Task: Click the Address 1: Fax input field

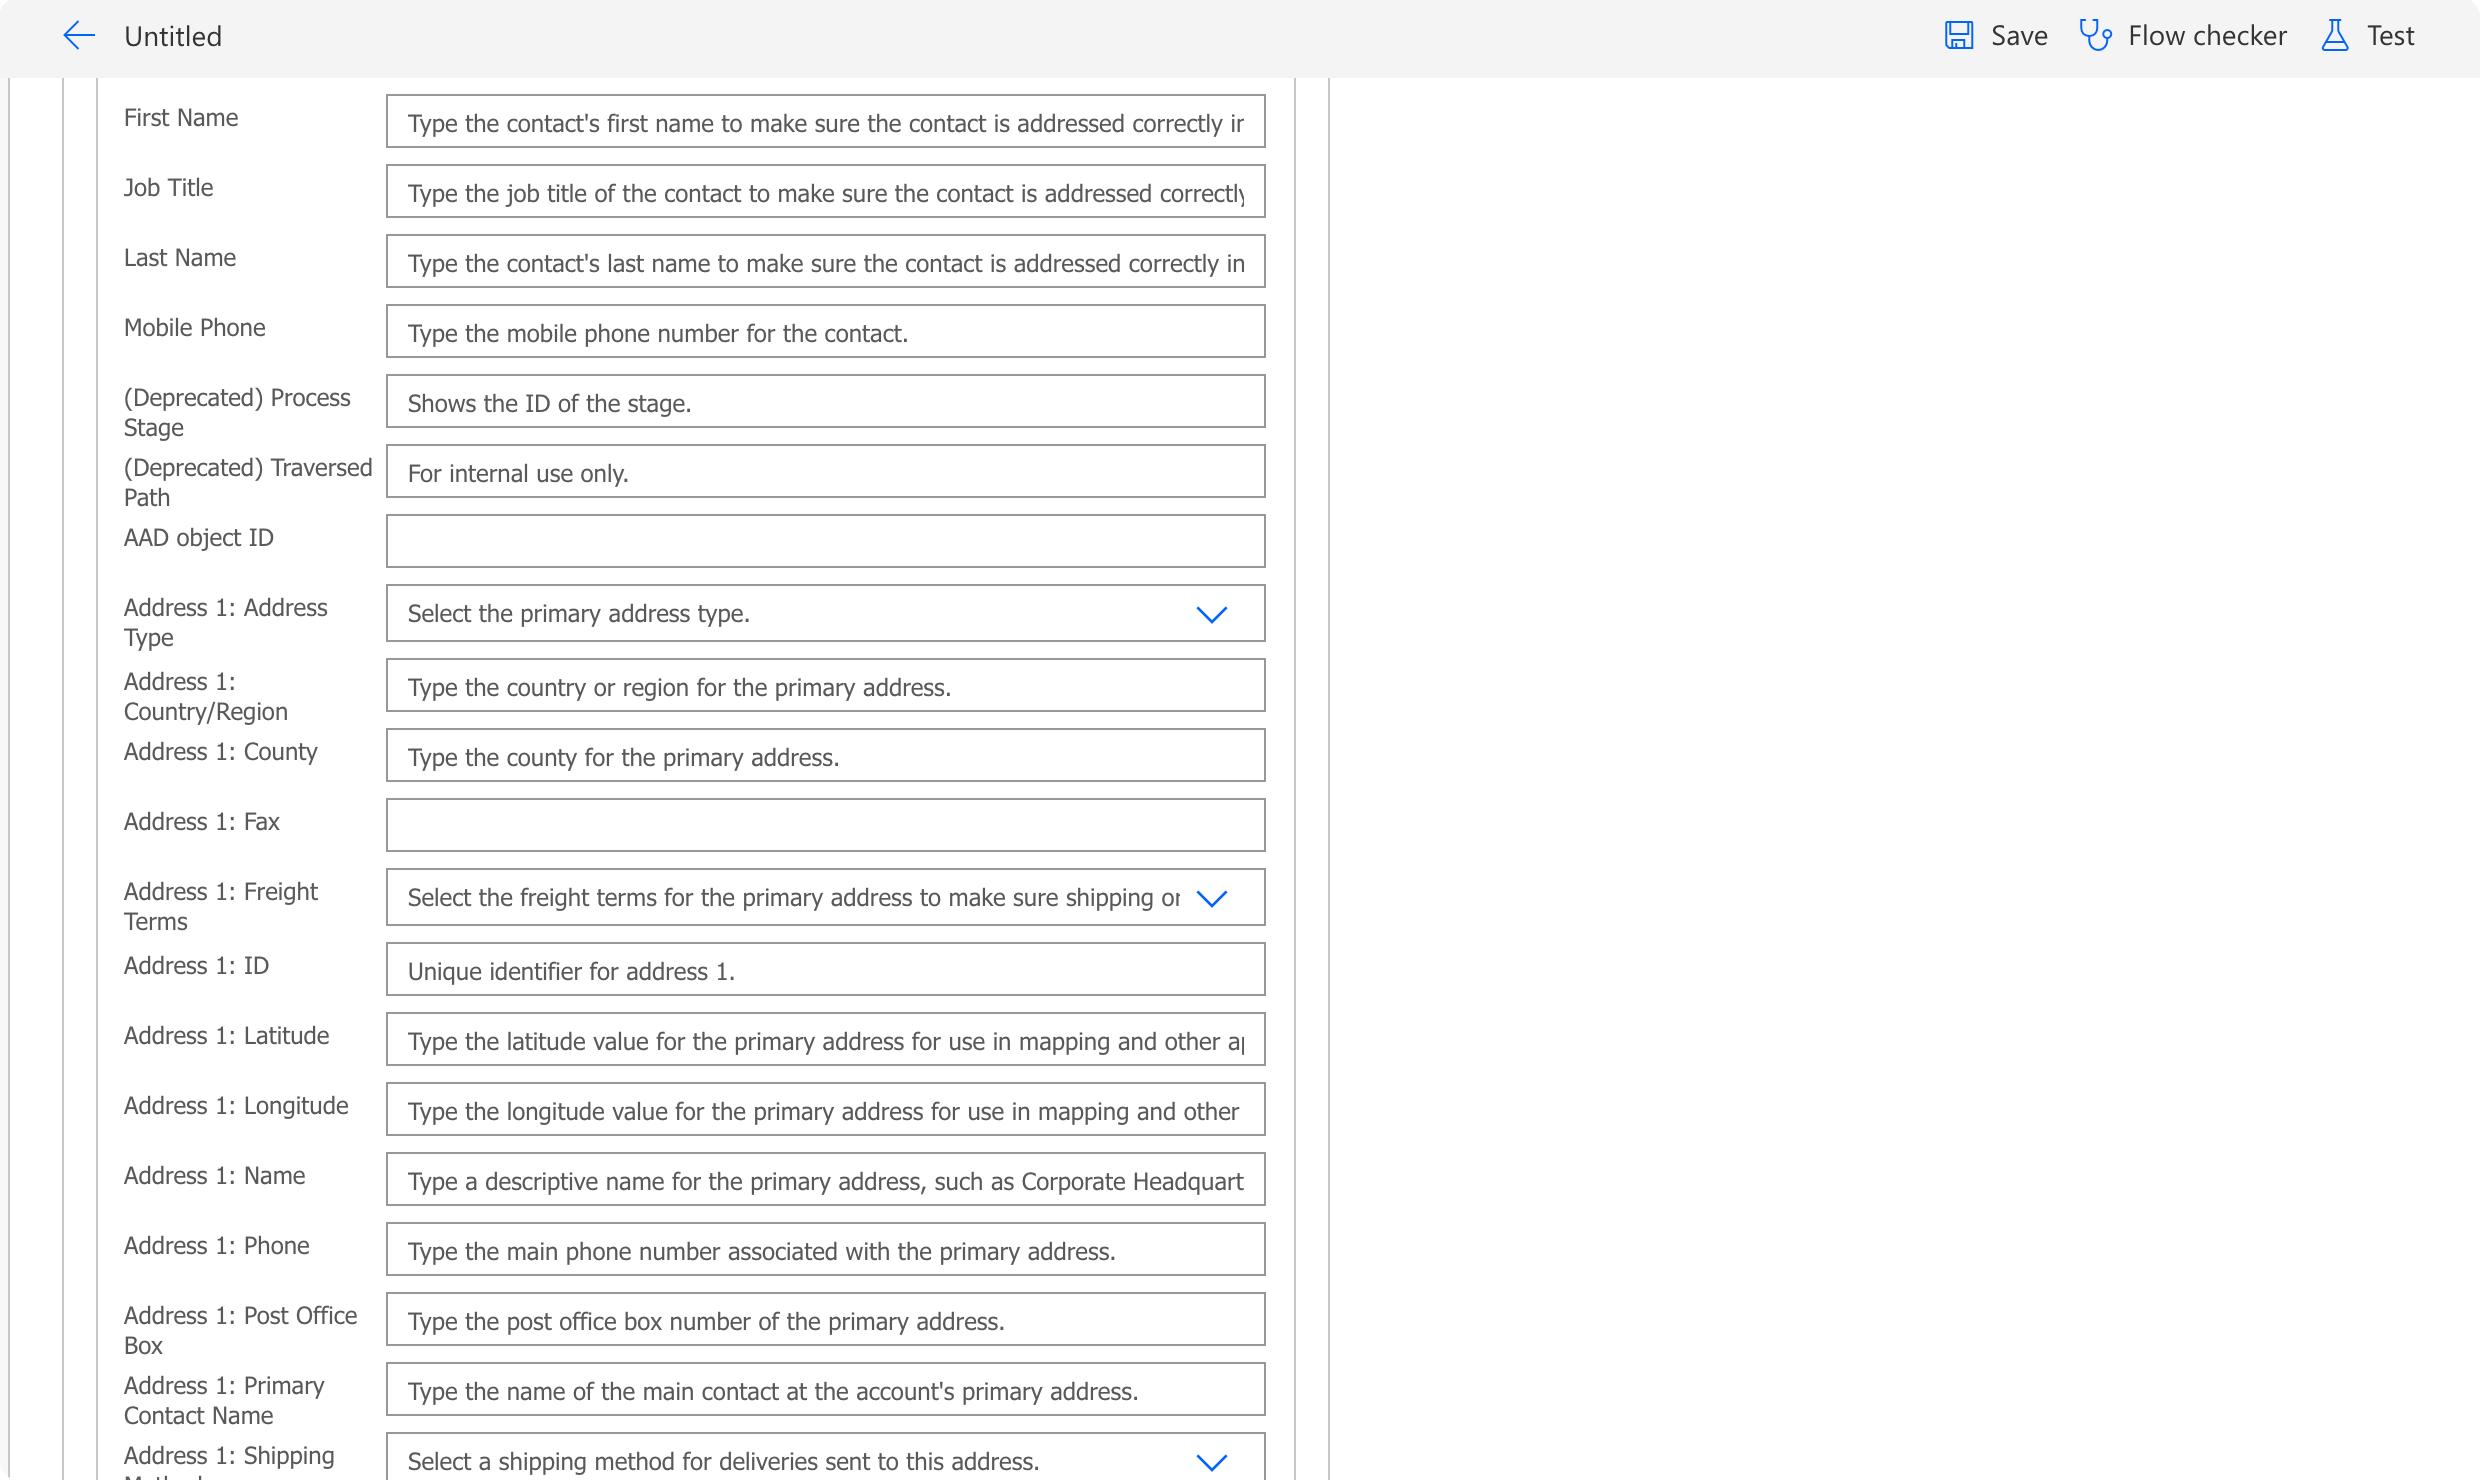Action: [824, 821]
